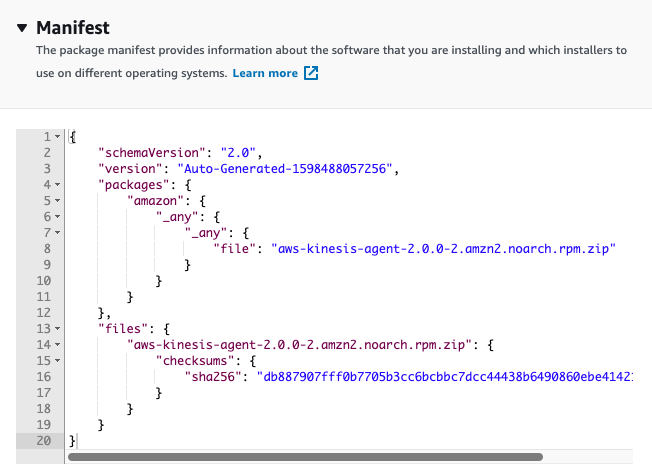Image resolution: width=652 pixels, height=473 pixels.
Task: Select line number 20 in the gutter
Action: click(44, 441)
